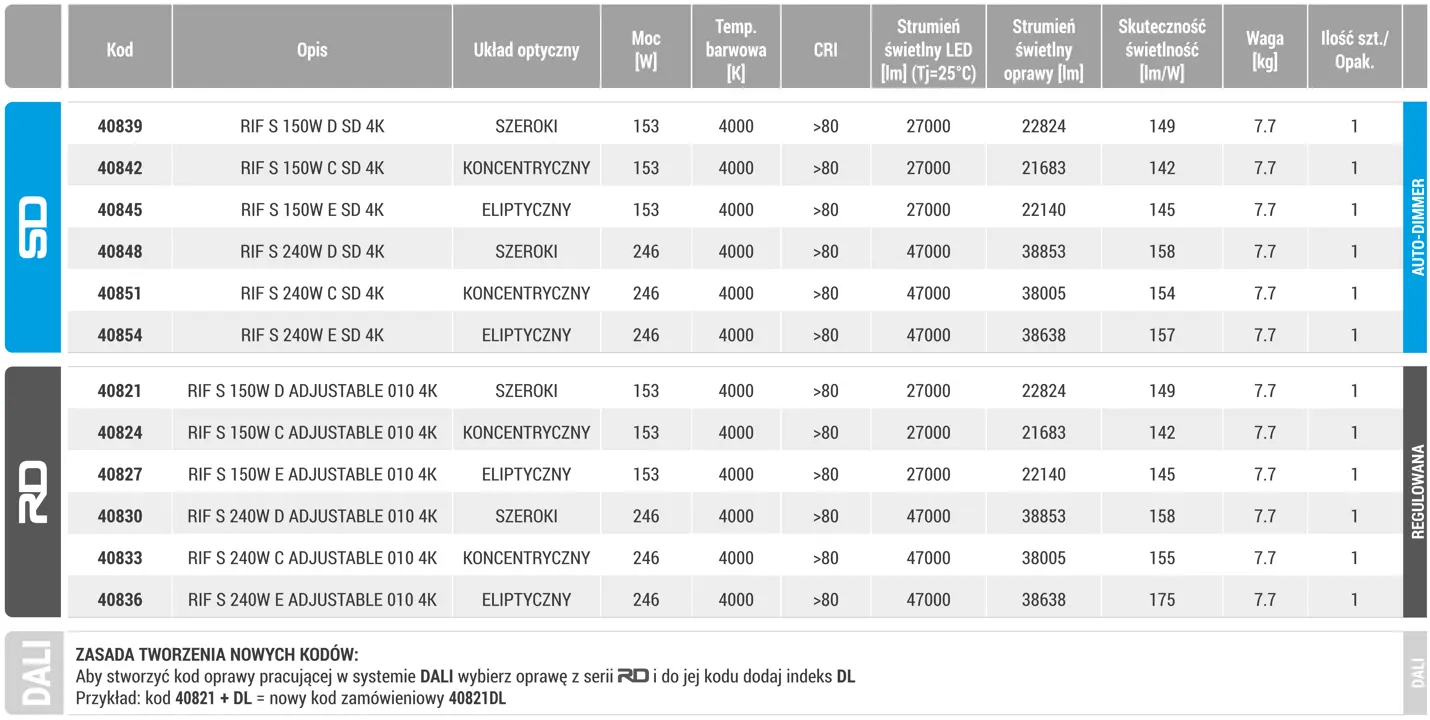Click the inline RD logo in DALI instructions
This screenshot has height=720, width=1430.
pyautogui.click(x=633, y=676)
